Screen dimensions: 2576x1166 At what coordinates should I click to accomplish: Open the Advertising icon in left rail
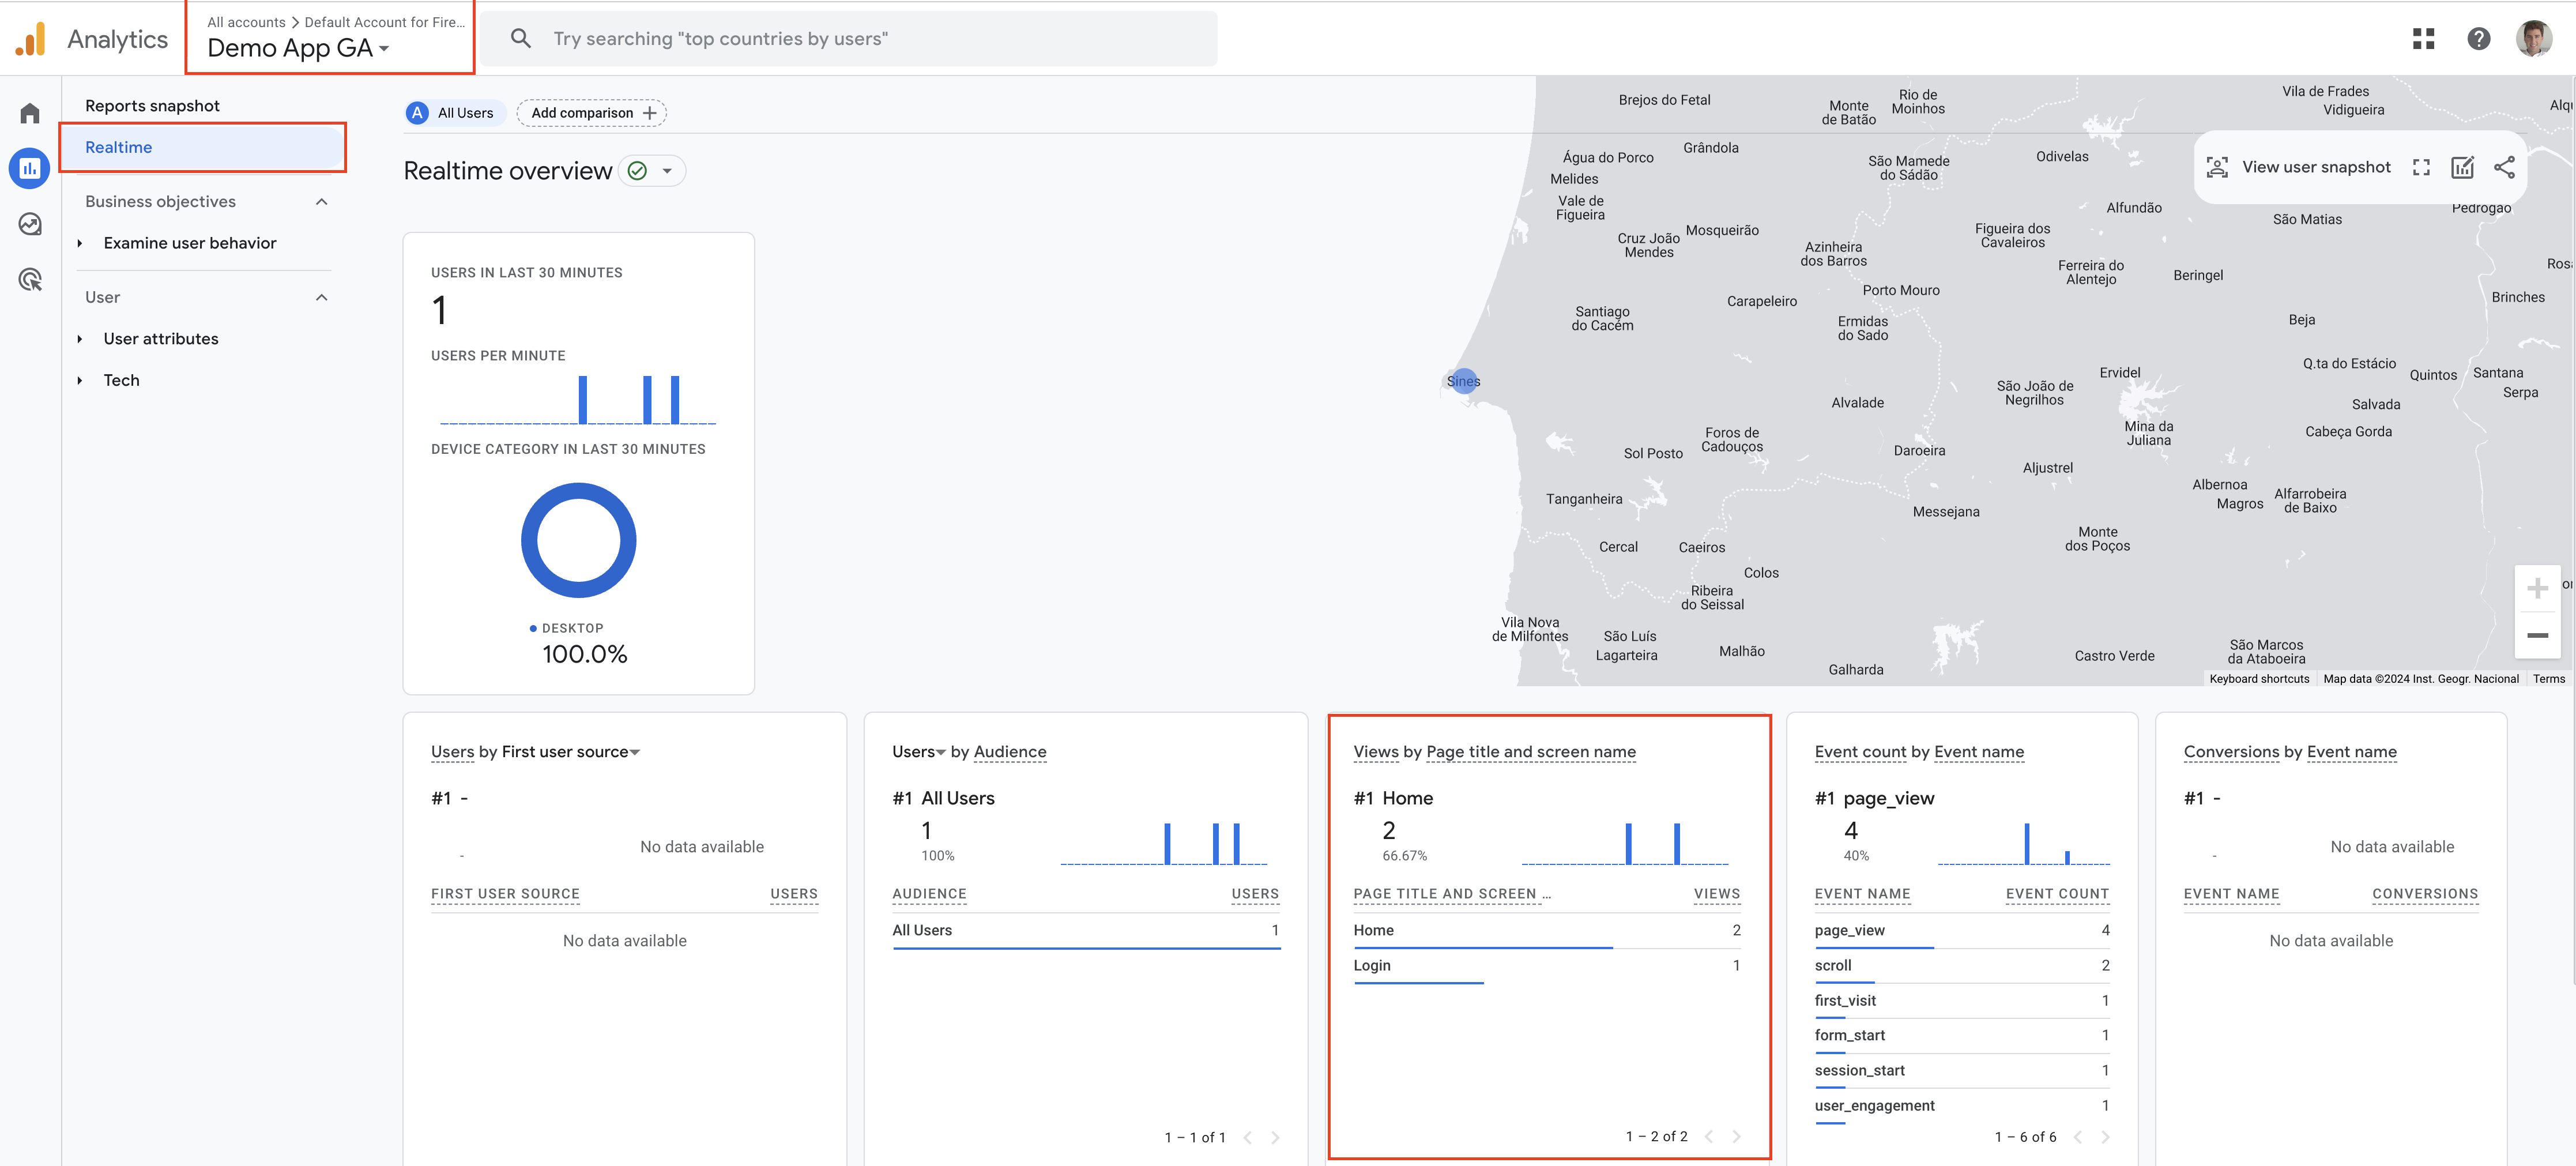(x=30, y=280)
